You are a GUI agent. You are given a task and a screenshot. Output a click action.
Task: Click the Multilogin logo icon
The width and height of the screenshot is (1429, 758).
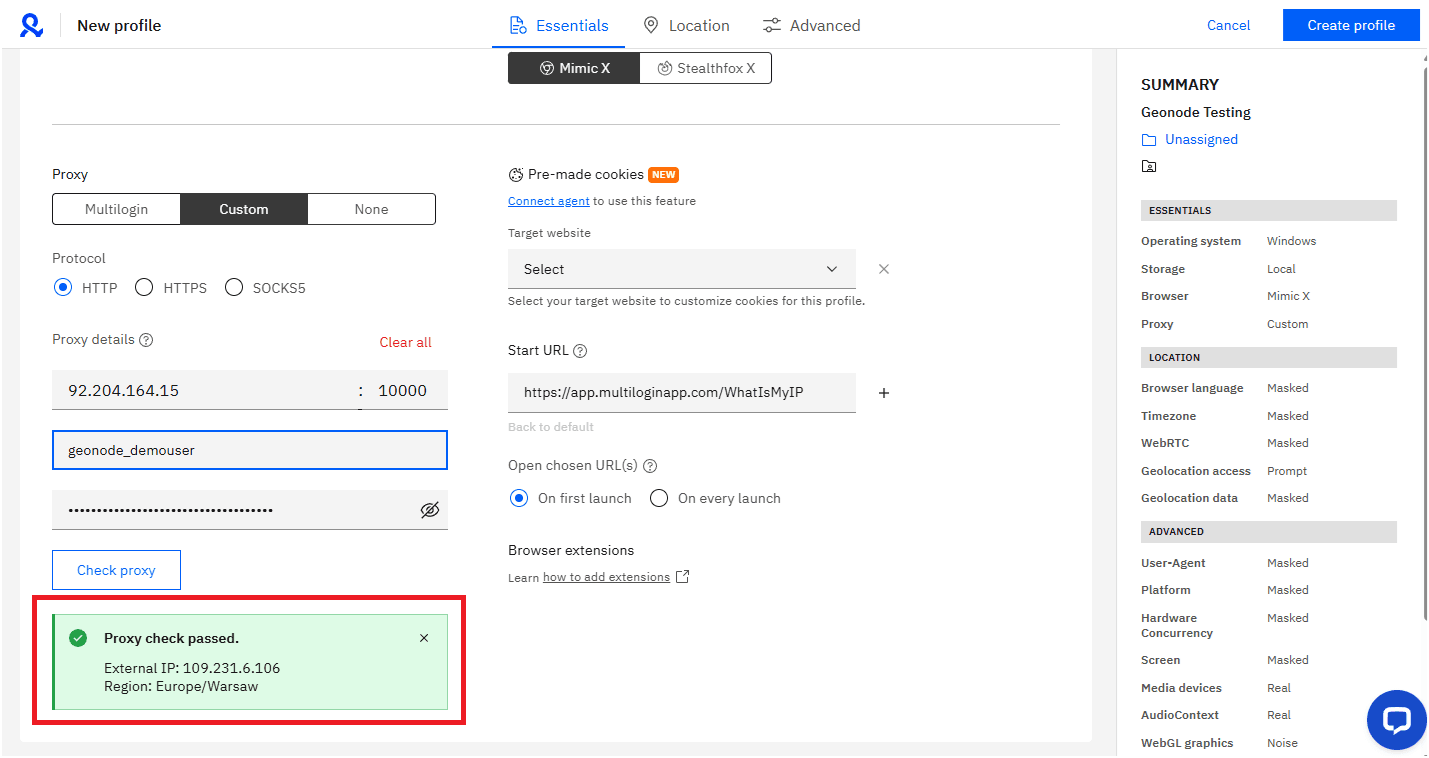(32, 26)
